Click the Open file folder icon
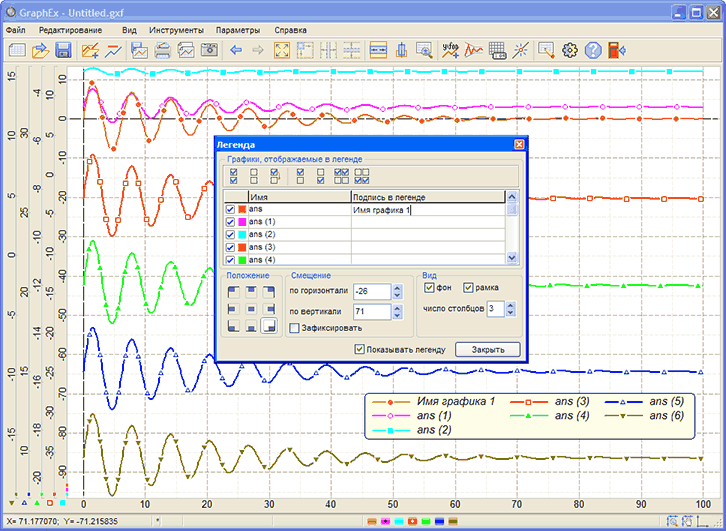The width and height of the screenshot is (726, 531). click(40, 50)
